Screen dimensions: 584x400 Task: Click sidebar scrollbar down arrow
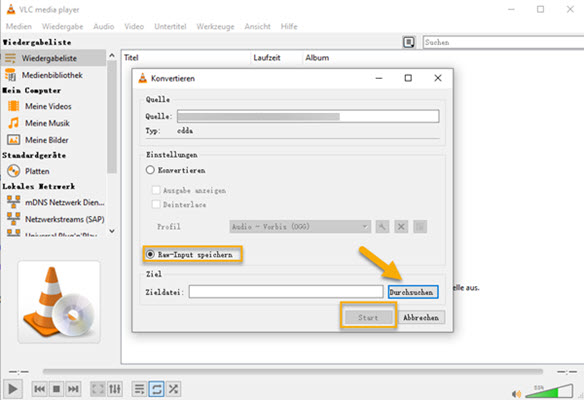[x=112, y=231]
